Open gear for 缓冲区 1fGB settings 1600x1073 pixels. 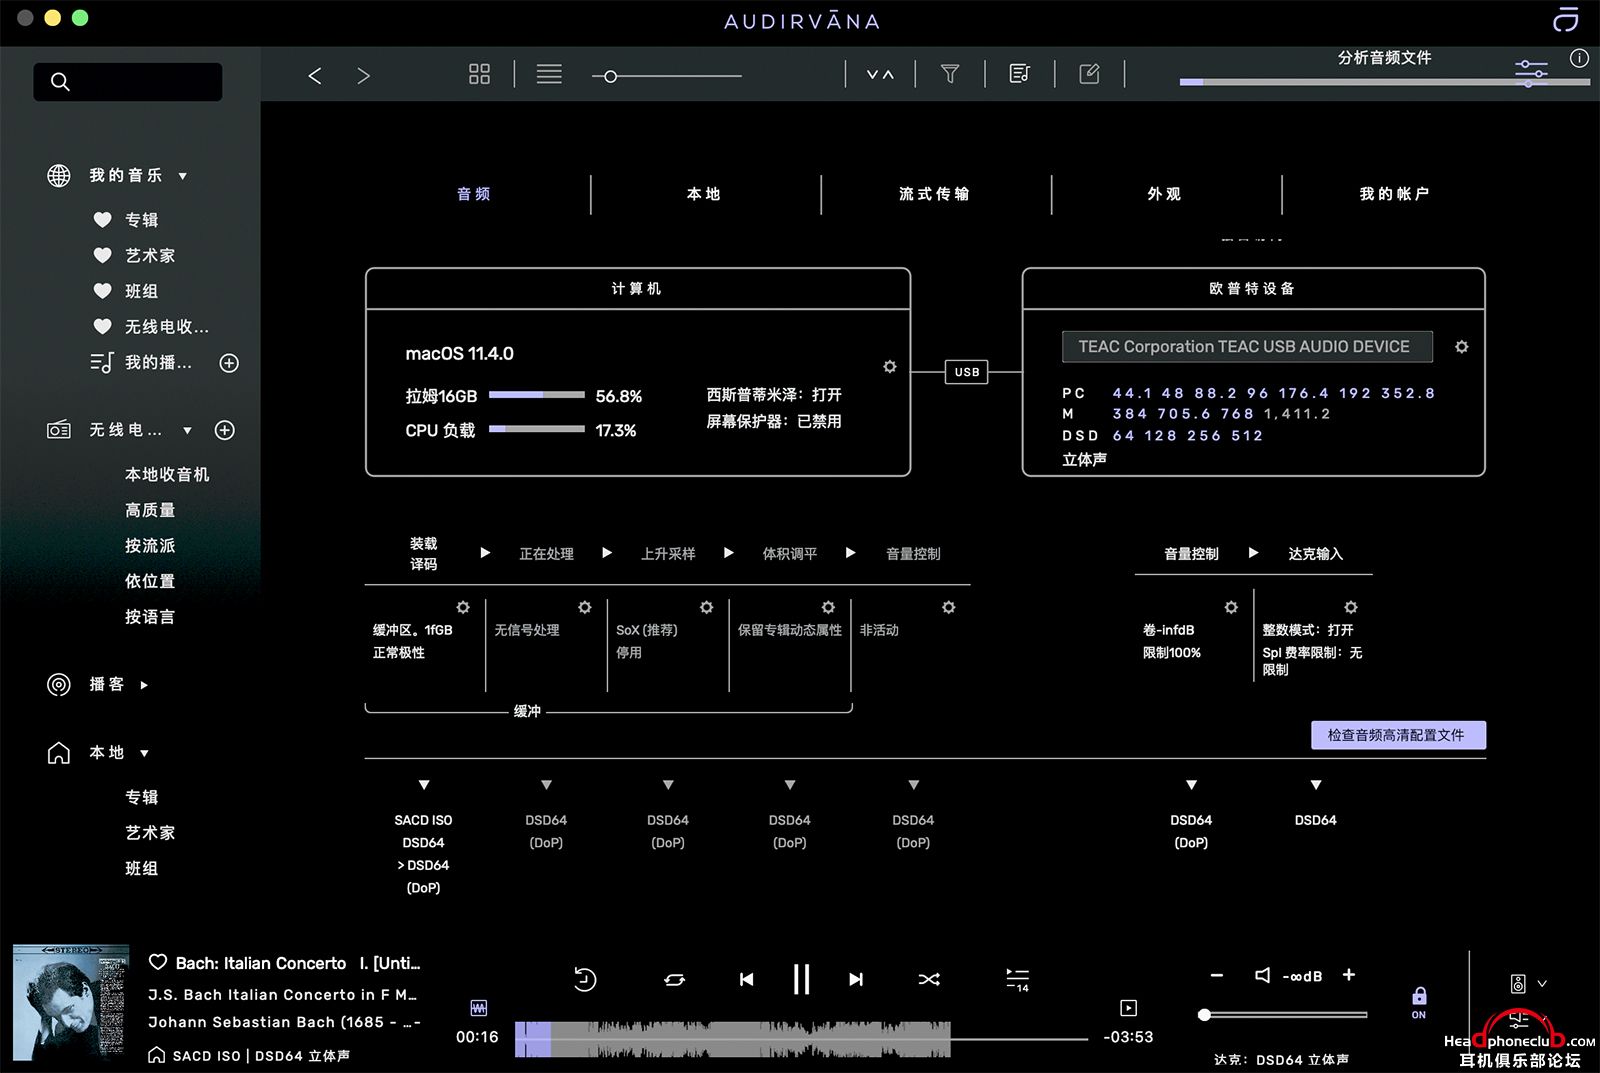(463, 607)
